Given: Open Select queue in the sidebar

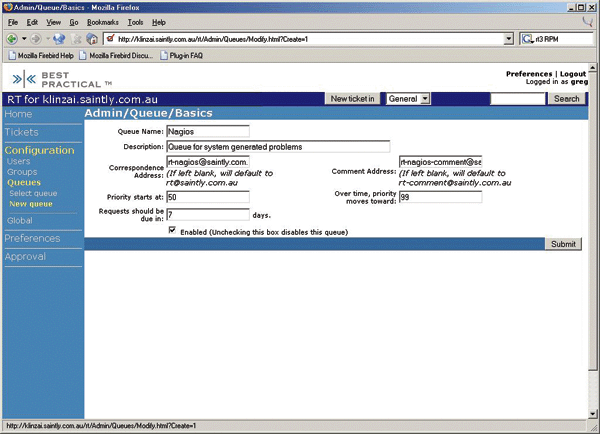Looking at the screenshot, I should click(32, 194).
